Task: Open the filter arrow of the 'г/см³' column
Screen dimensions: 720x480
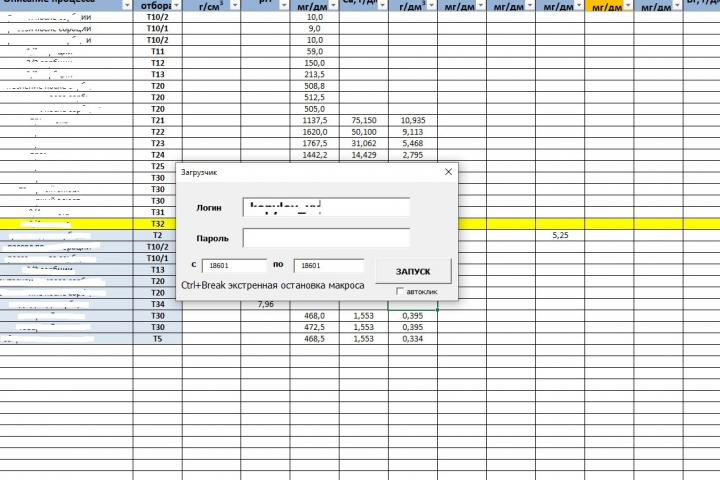Action: (235, 6)
